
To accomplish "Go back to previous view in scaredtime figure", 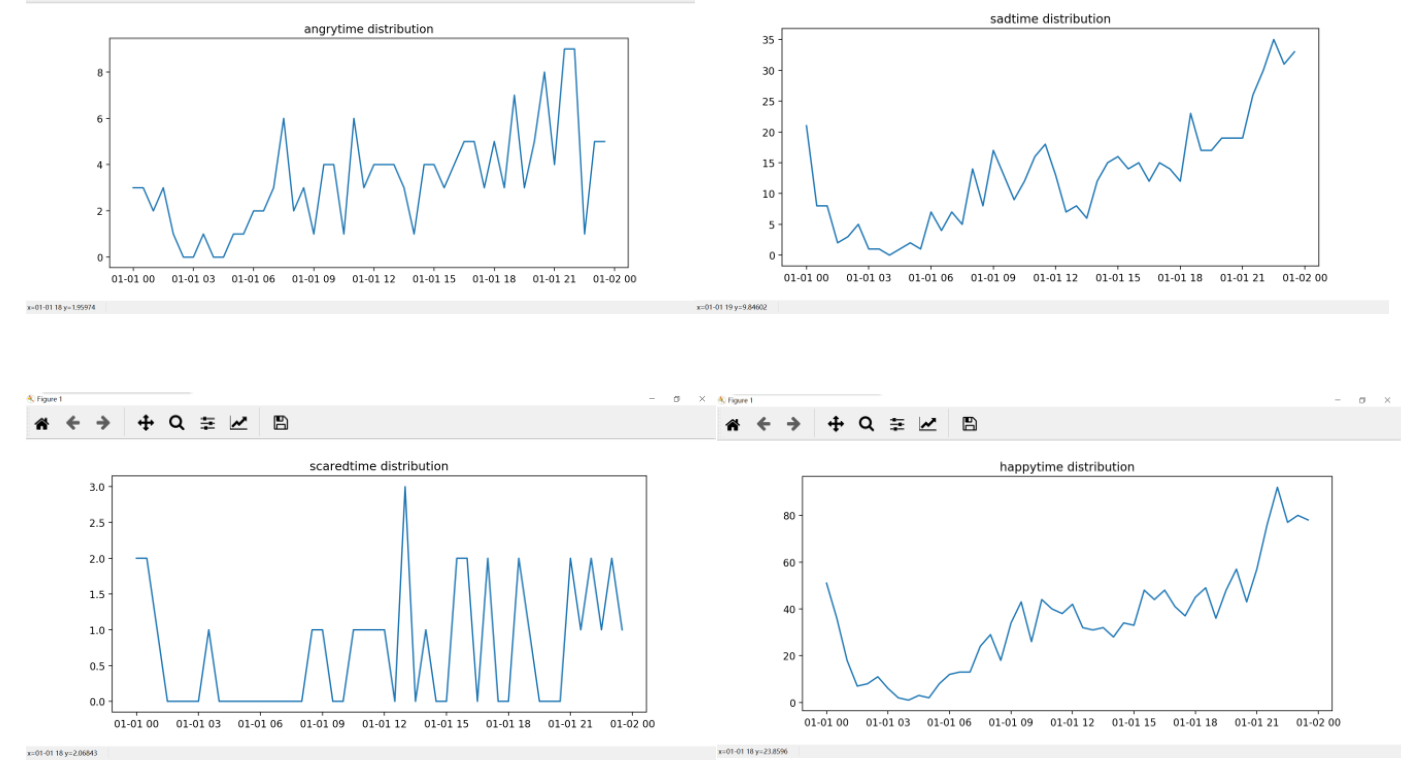I will (x=72, y=423).
